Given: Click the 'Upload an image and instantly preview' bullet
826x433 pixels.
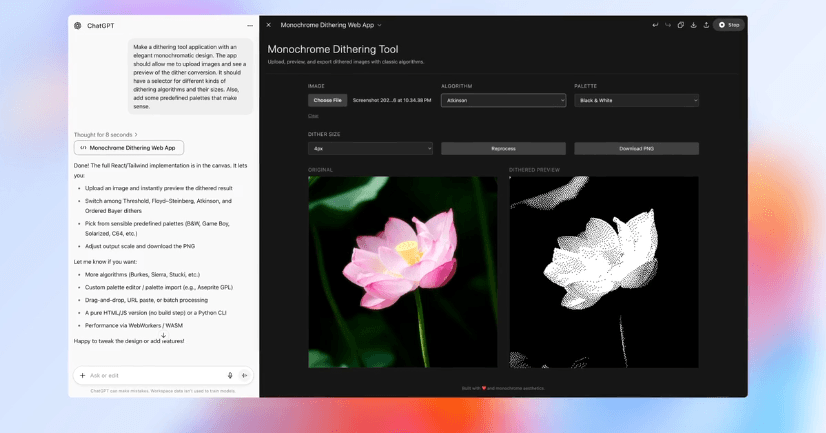Looking at the screenshot, I should [159, 188].
